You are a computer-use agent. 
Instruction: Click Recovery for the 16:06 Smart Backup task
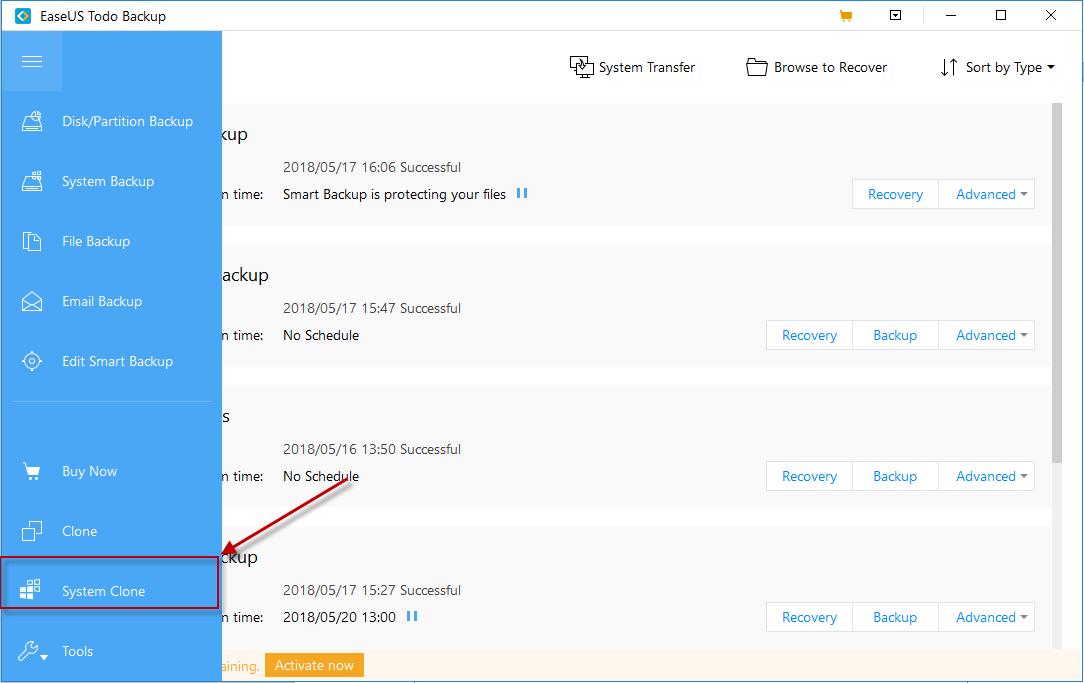[895, 194]
